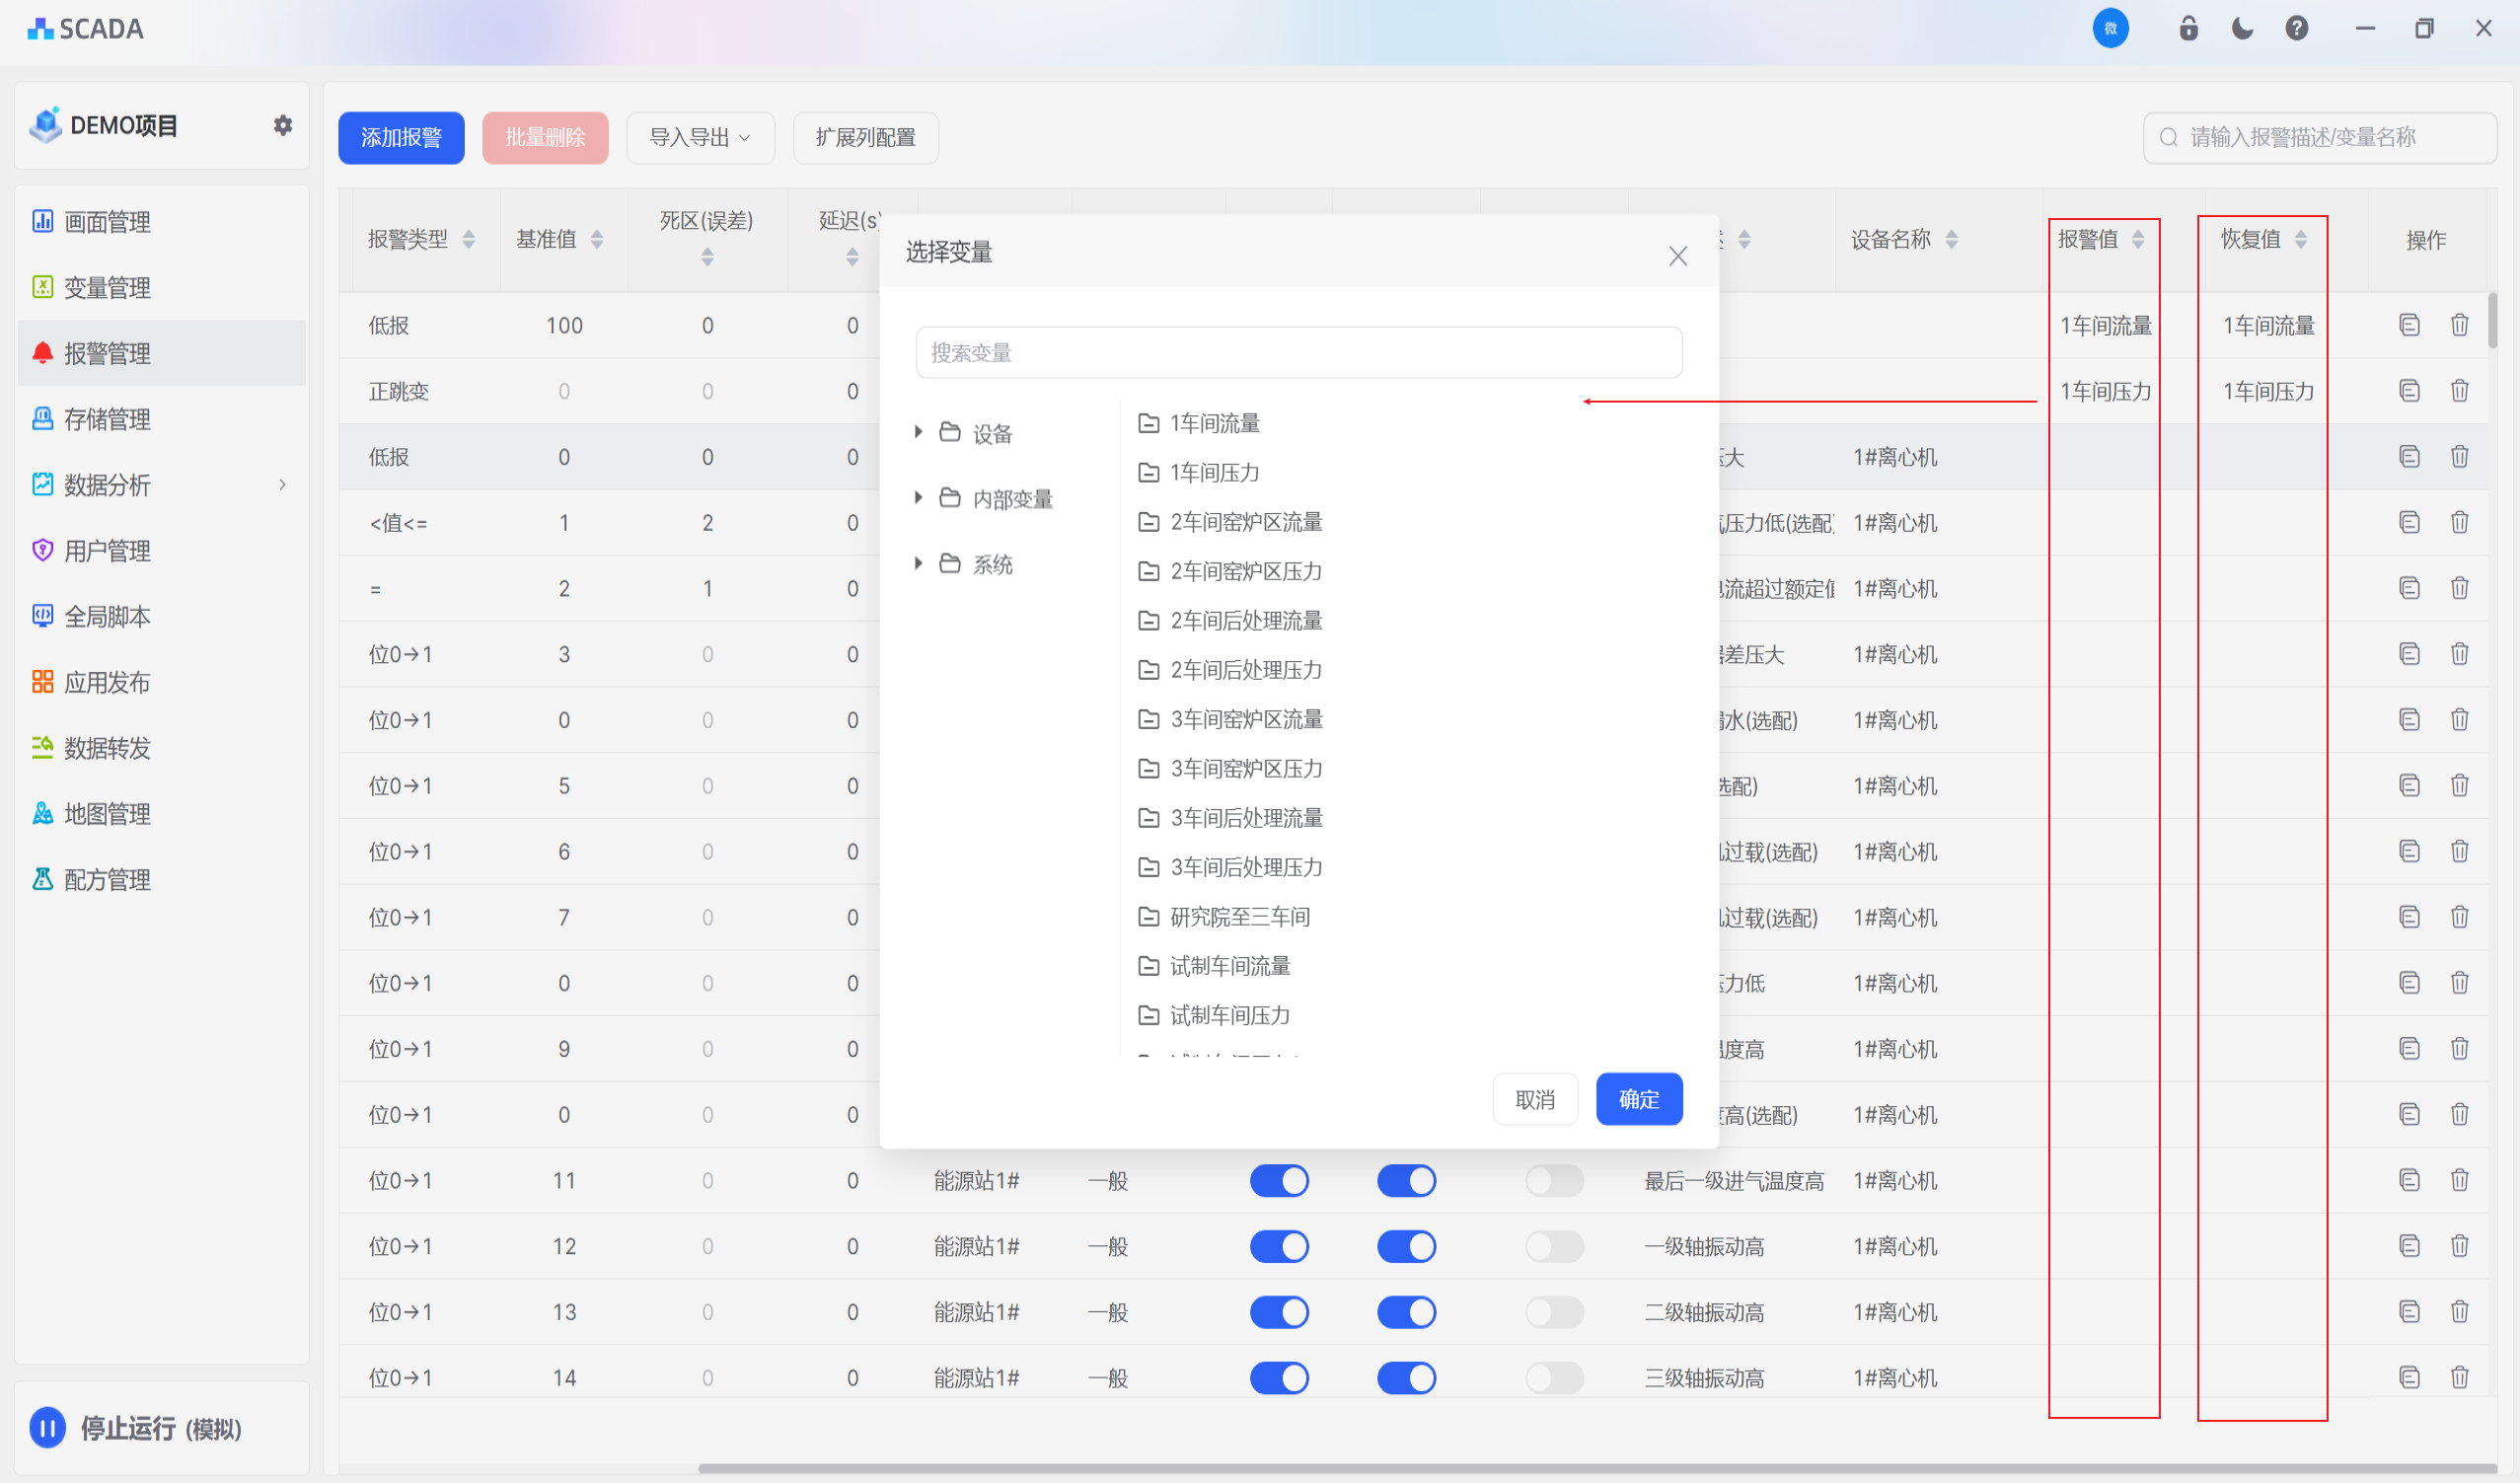Screen dimensions: 2520x1483
Task: Expand the 设备 tree folder
Action: tap(918, 432)
